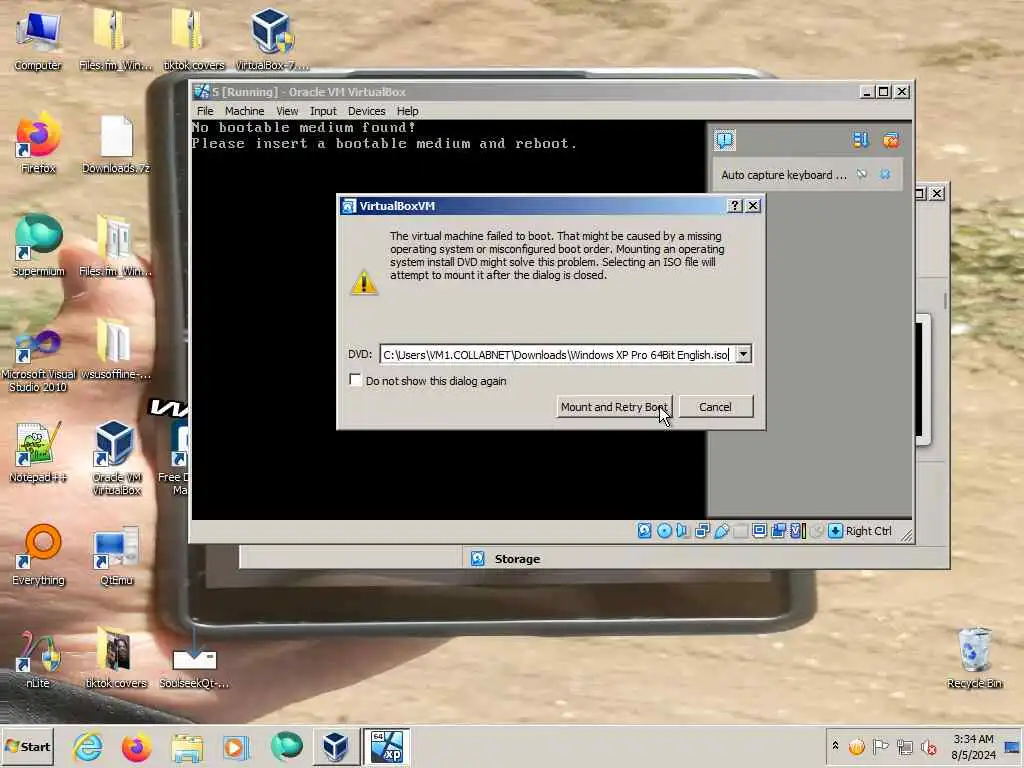The height and width of the screenshot is (768, 1024).
Task: Clear all notifications icon in panel
Action: [891, 140]
